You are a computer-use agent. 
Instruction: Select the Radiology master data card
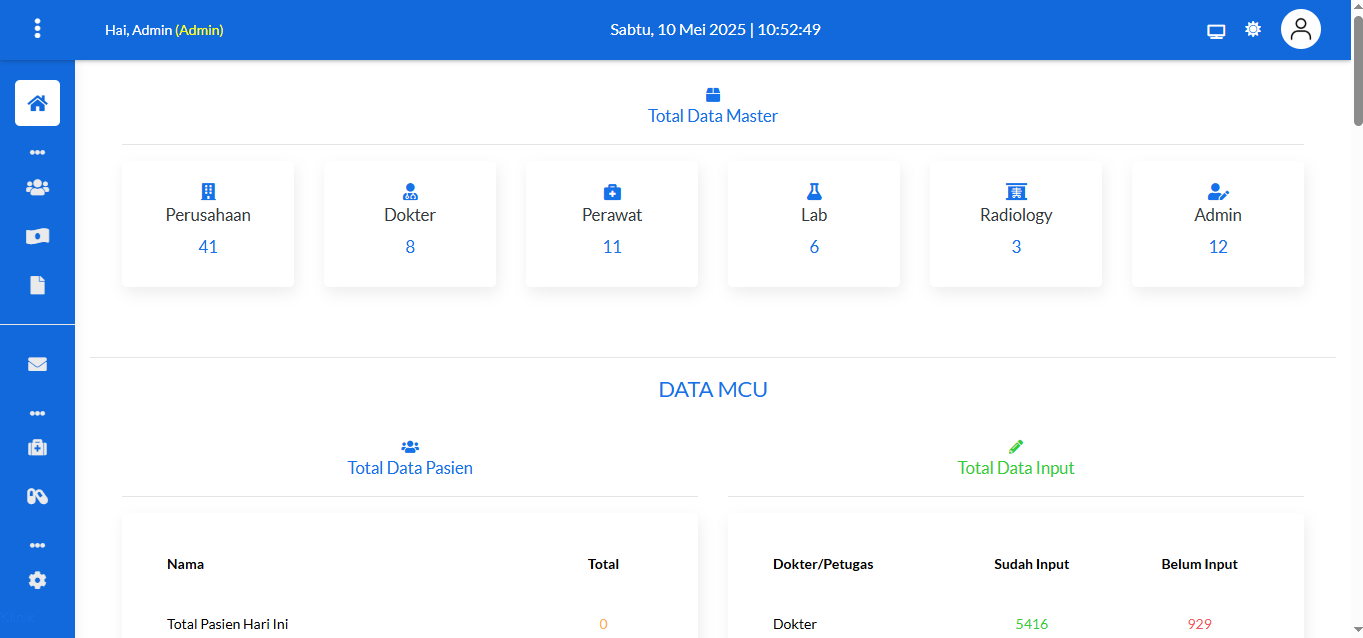pos(1016,225)
